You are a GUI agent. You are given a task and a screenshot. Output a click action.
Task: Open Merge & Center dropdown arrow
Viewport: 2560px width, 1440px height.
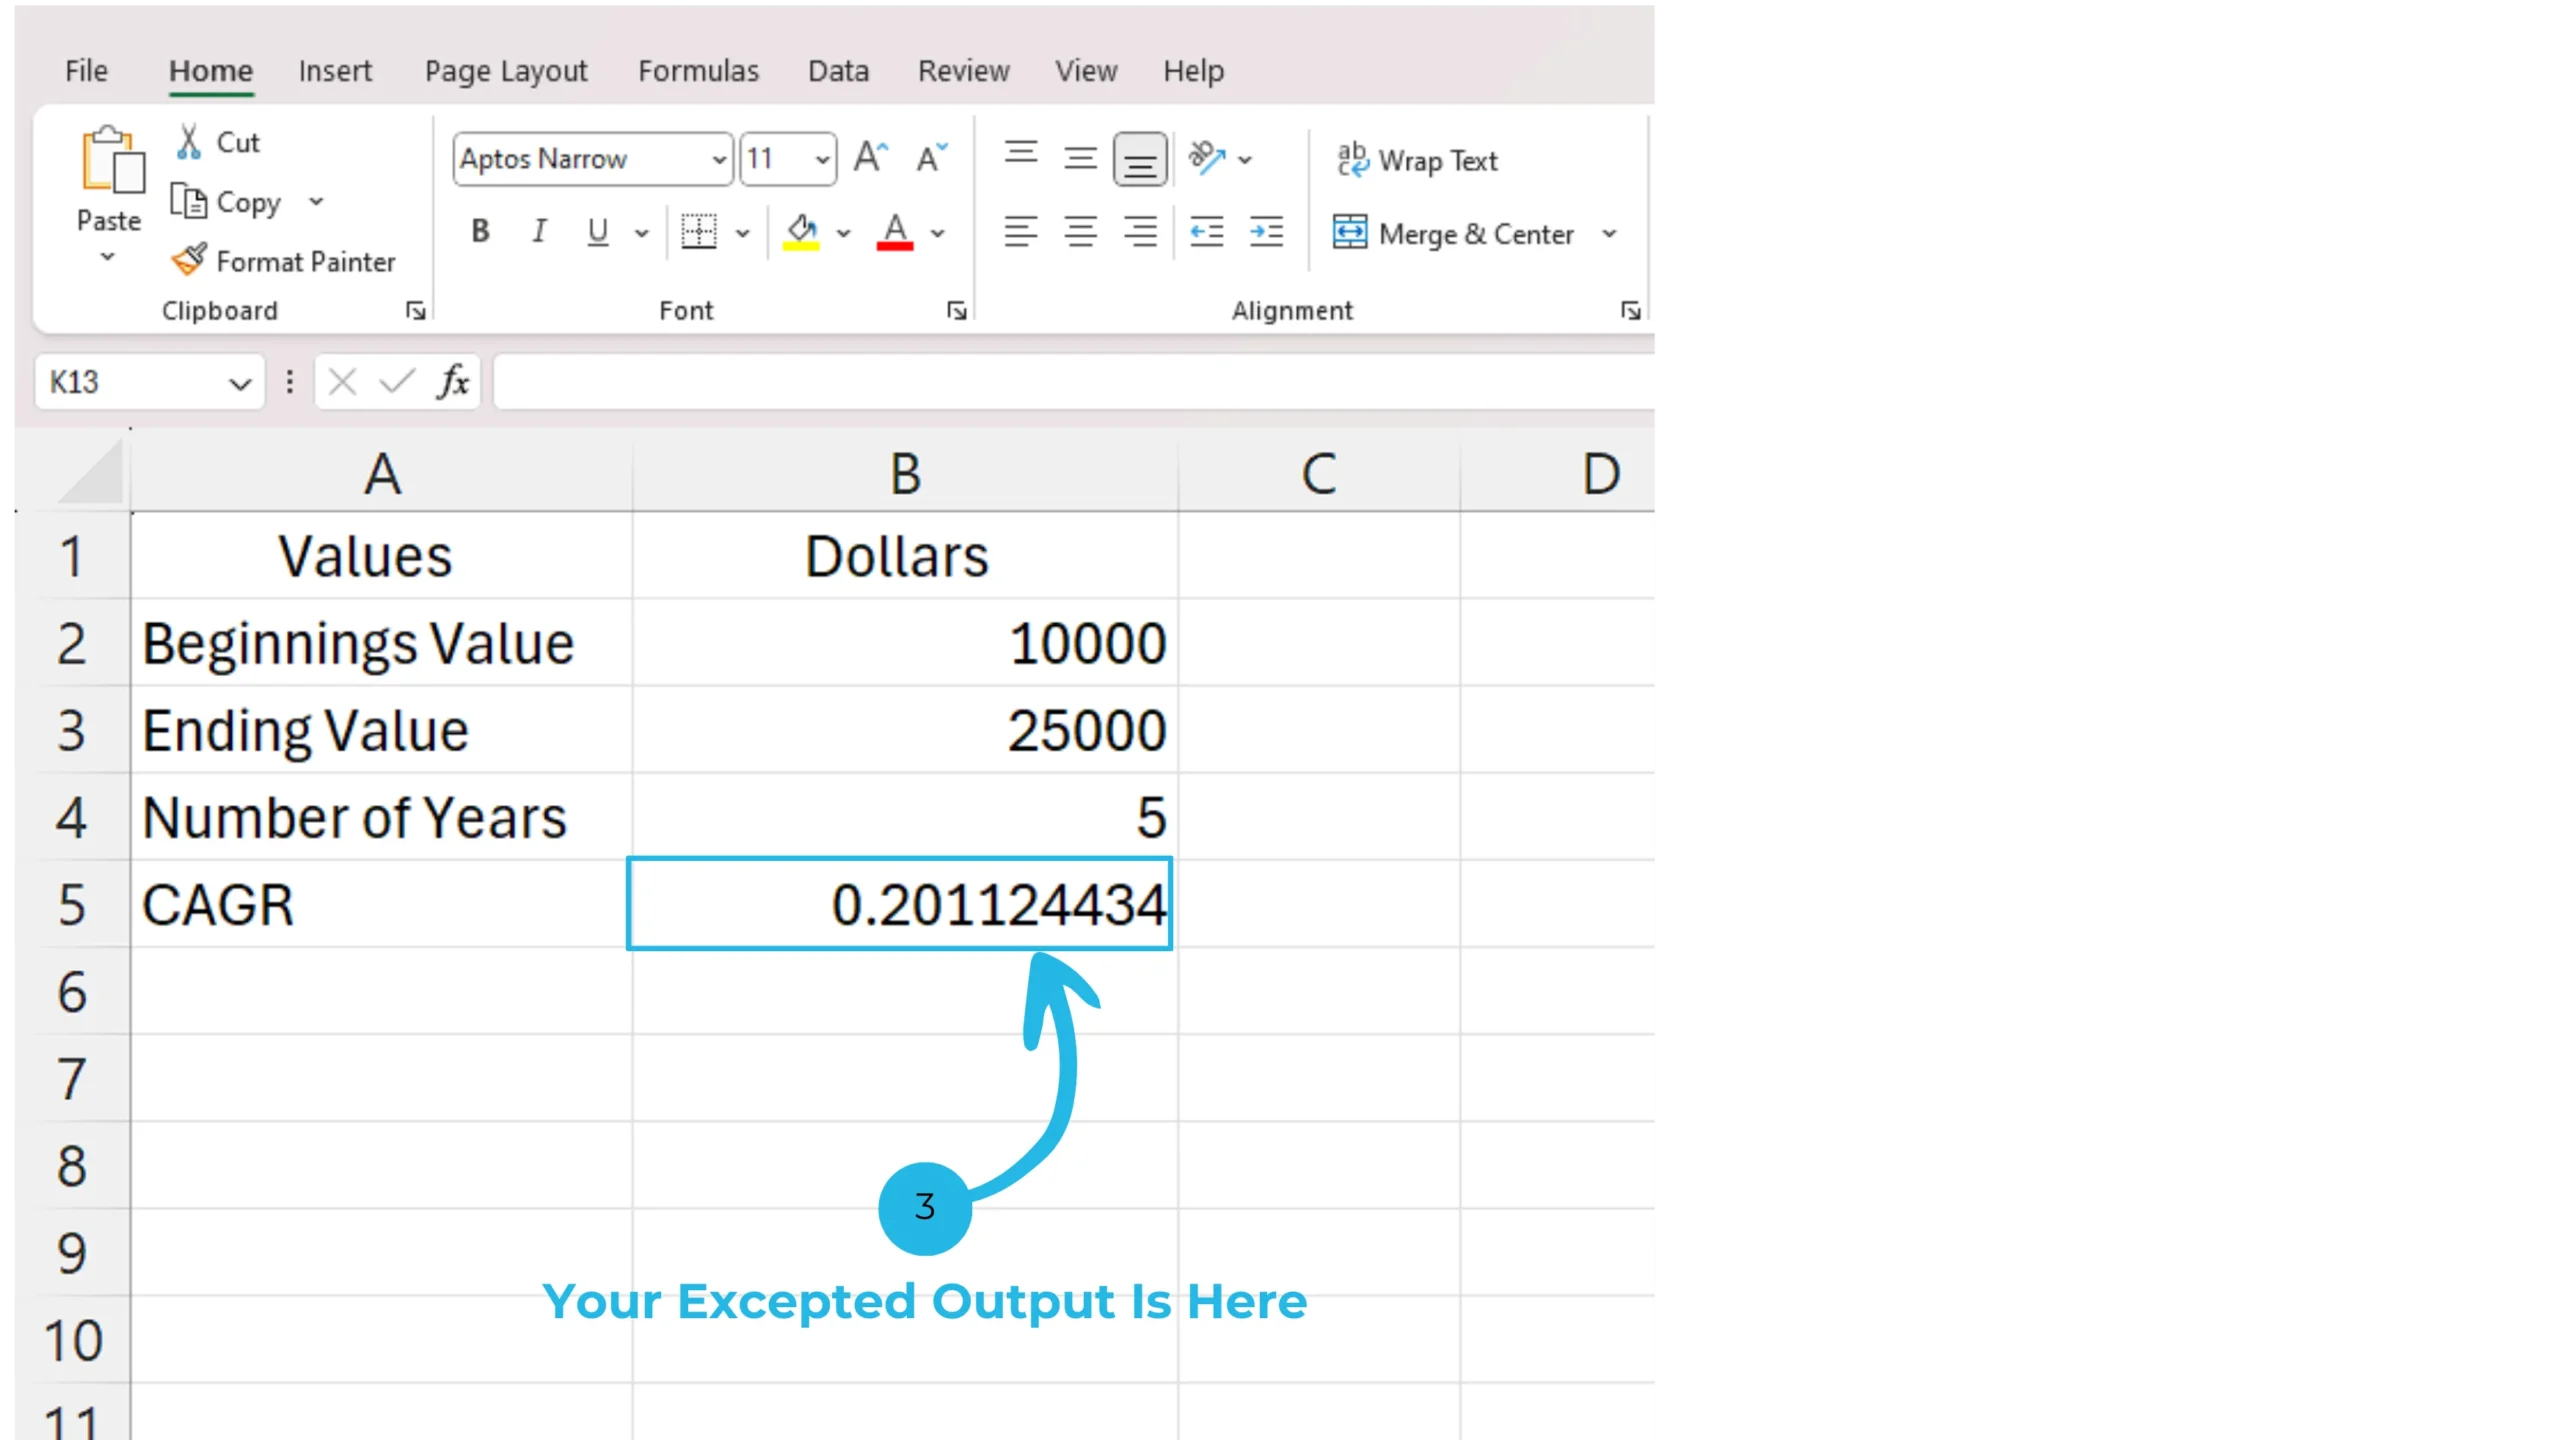point(1609,233)
